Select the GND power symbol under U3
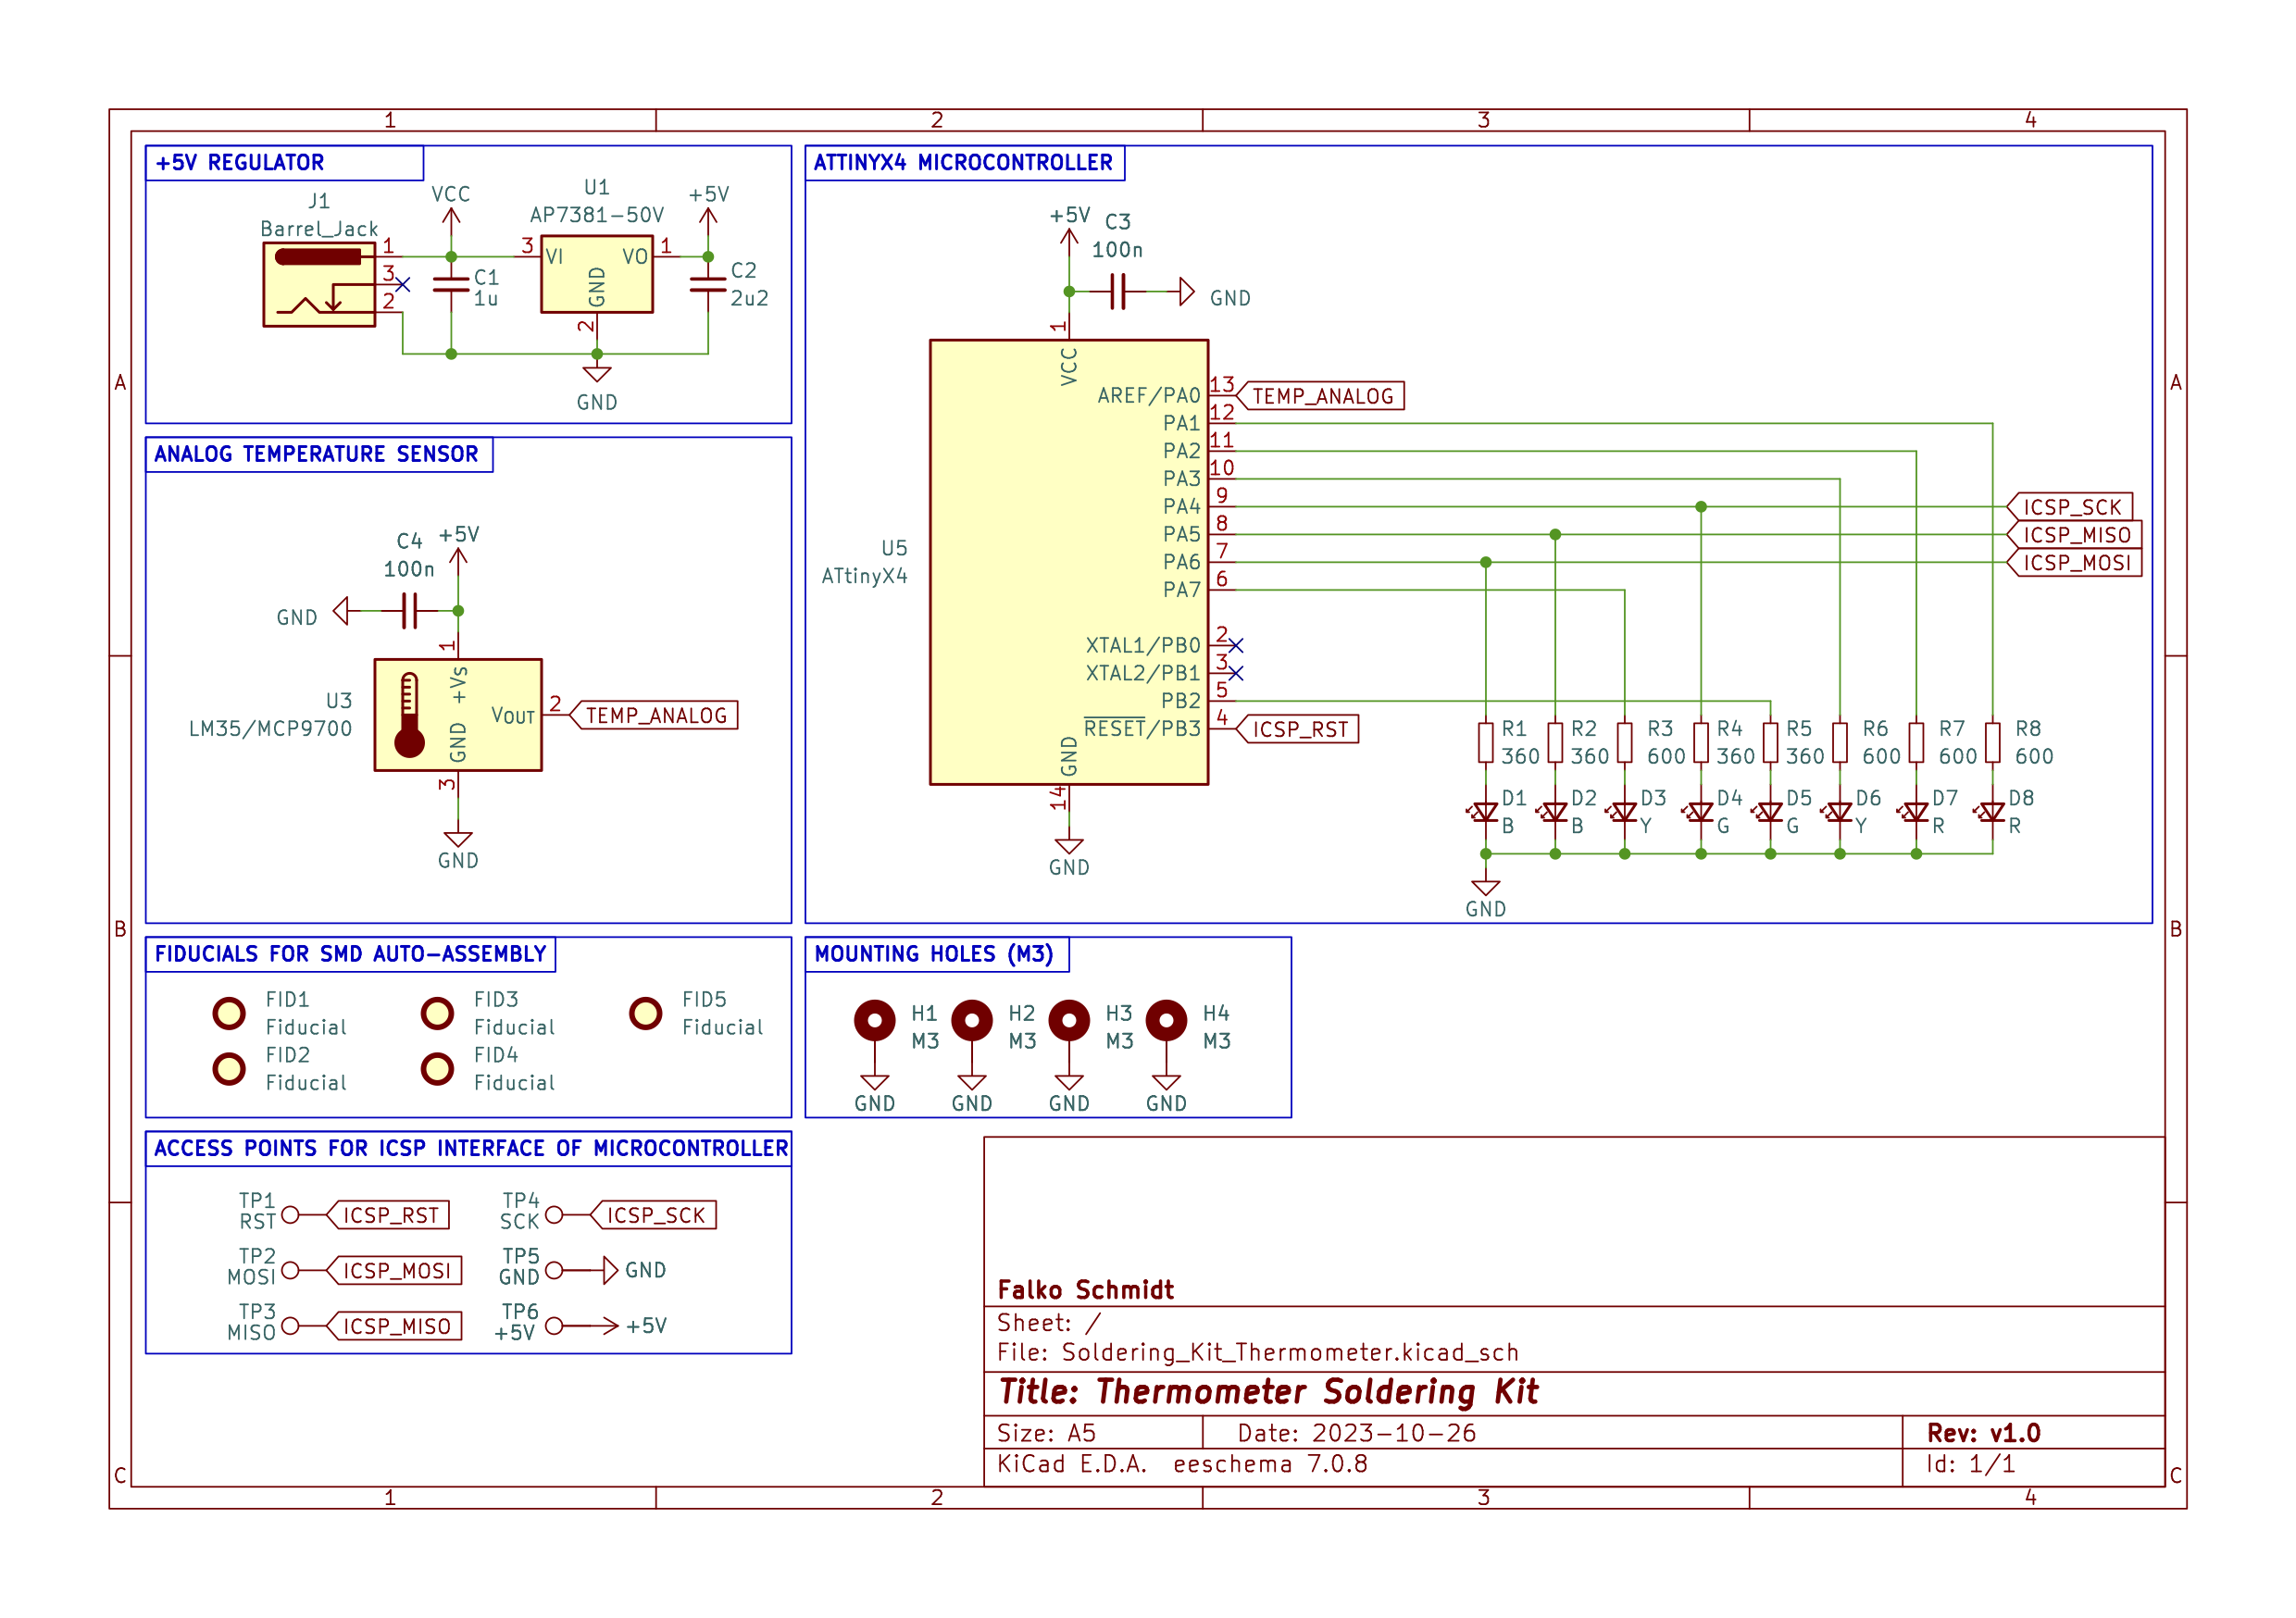Image resolution: width=2296 pixels, height=1618 pixels. 458,840
